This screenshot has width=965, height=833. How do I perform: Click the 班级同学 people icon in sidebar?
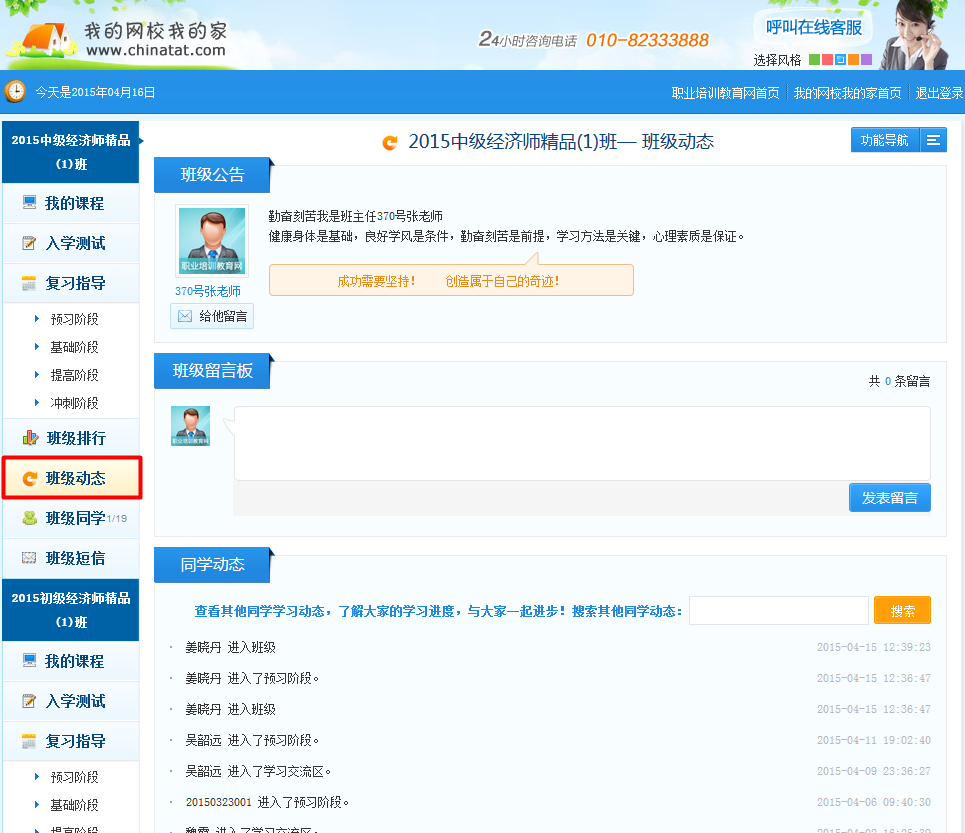(30, 518)
